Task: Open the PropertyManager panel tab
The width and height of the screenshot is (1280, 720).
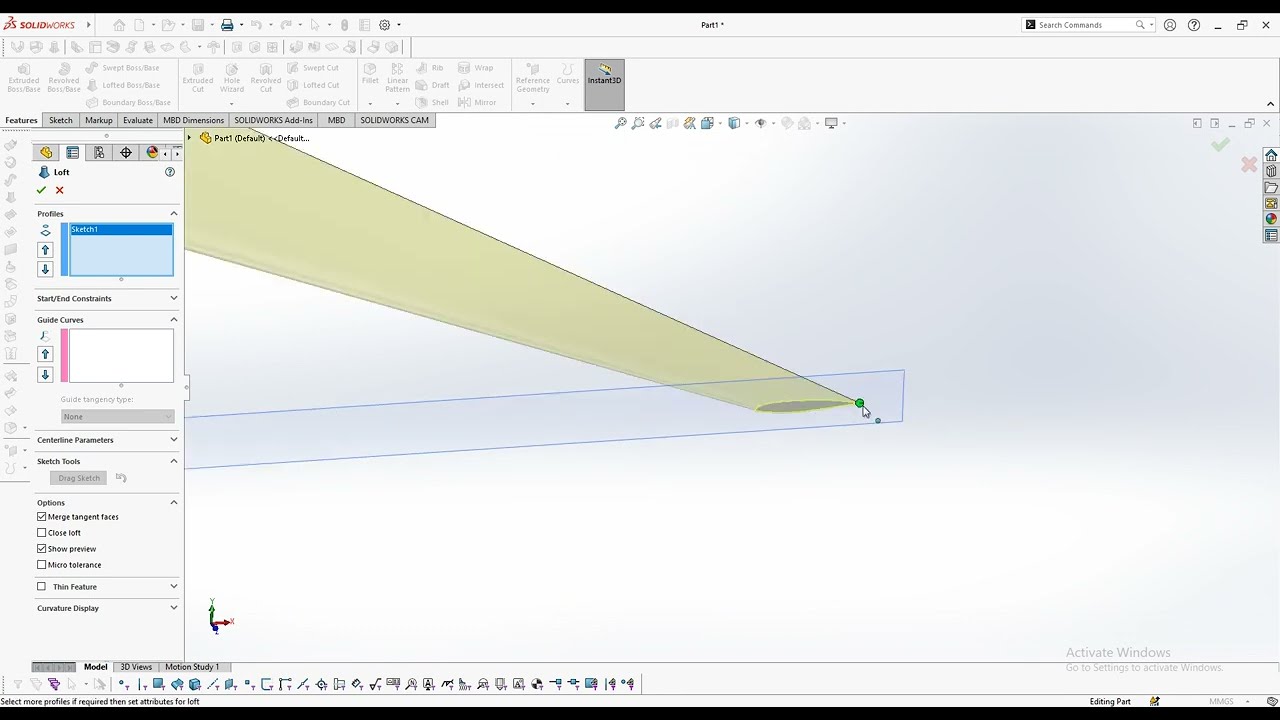Action: click(73, 153)
